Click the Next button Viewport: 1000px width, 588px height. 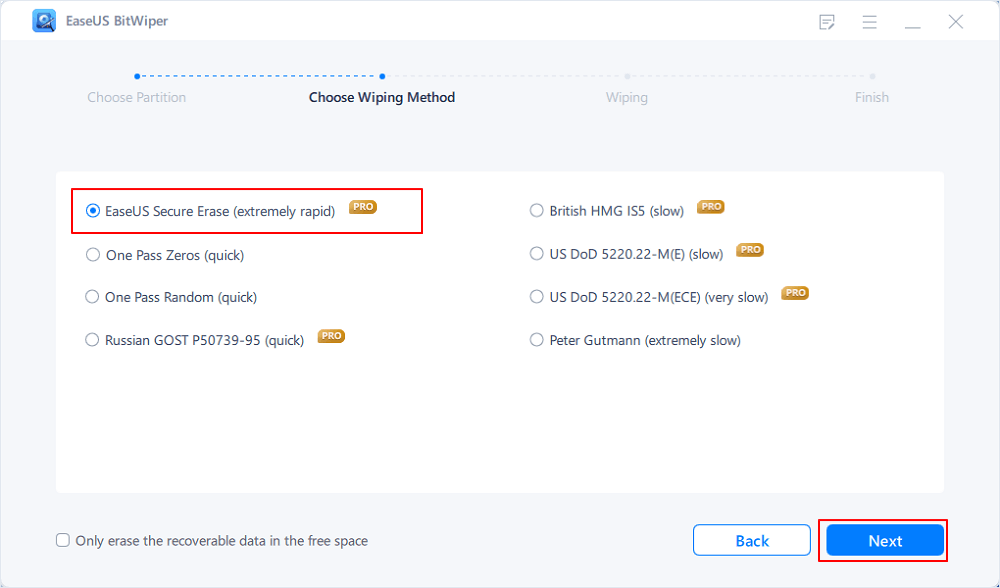coord(883,540)
